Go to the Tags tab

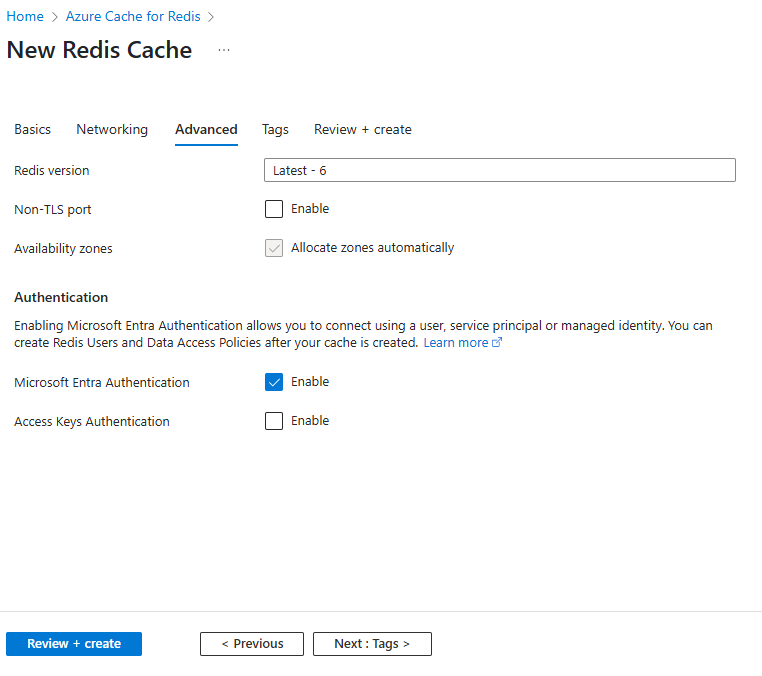click(x=275, y=130)
